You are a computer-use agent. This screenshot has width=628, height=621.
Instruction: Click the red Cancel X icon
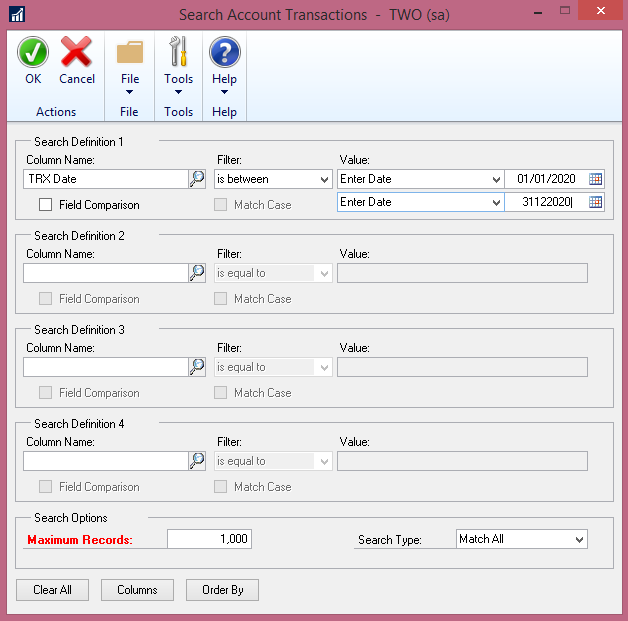point(76,52)
